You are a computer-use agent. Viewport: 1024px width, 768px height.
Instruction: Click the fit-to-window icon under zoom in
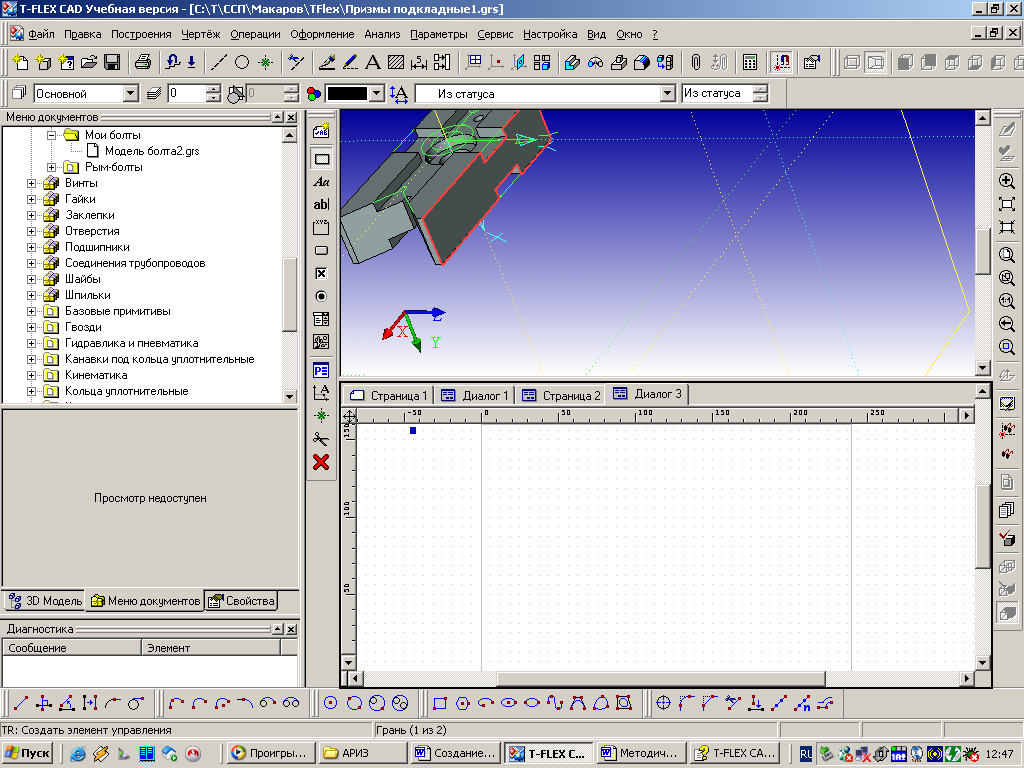point(1006,204)
